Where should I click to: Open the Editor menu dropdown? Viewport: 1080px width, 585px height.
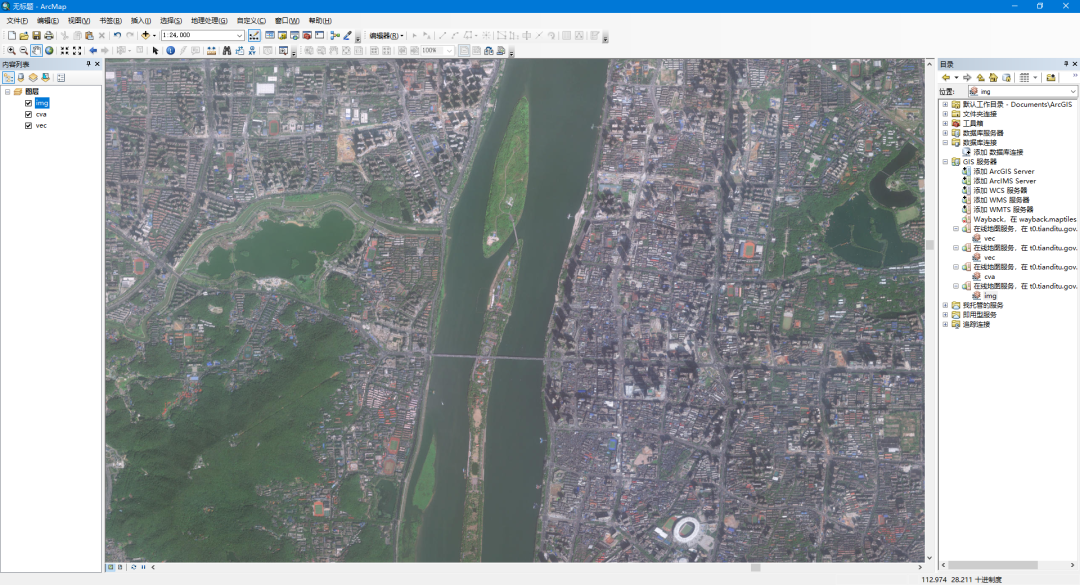[386, 36]
